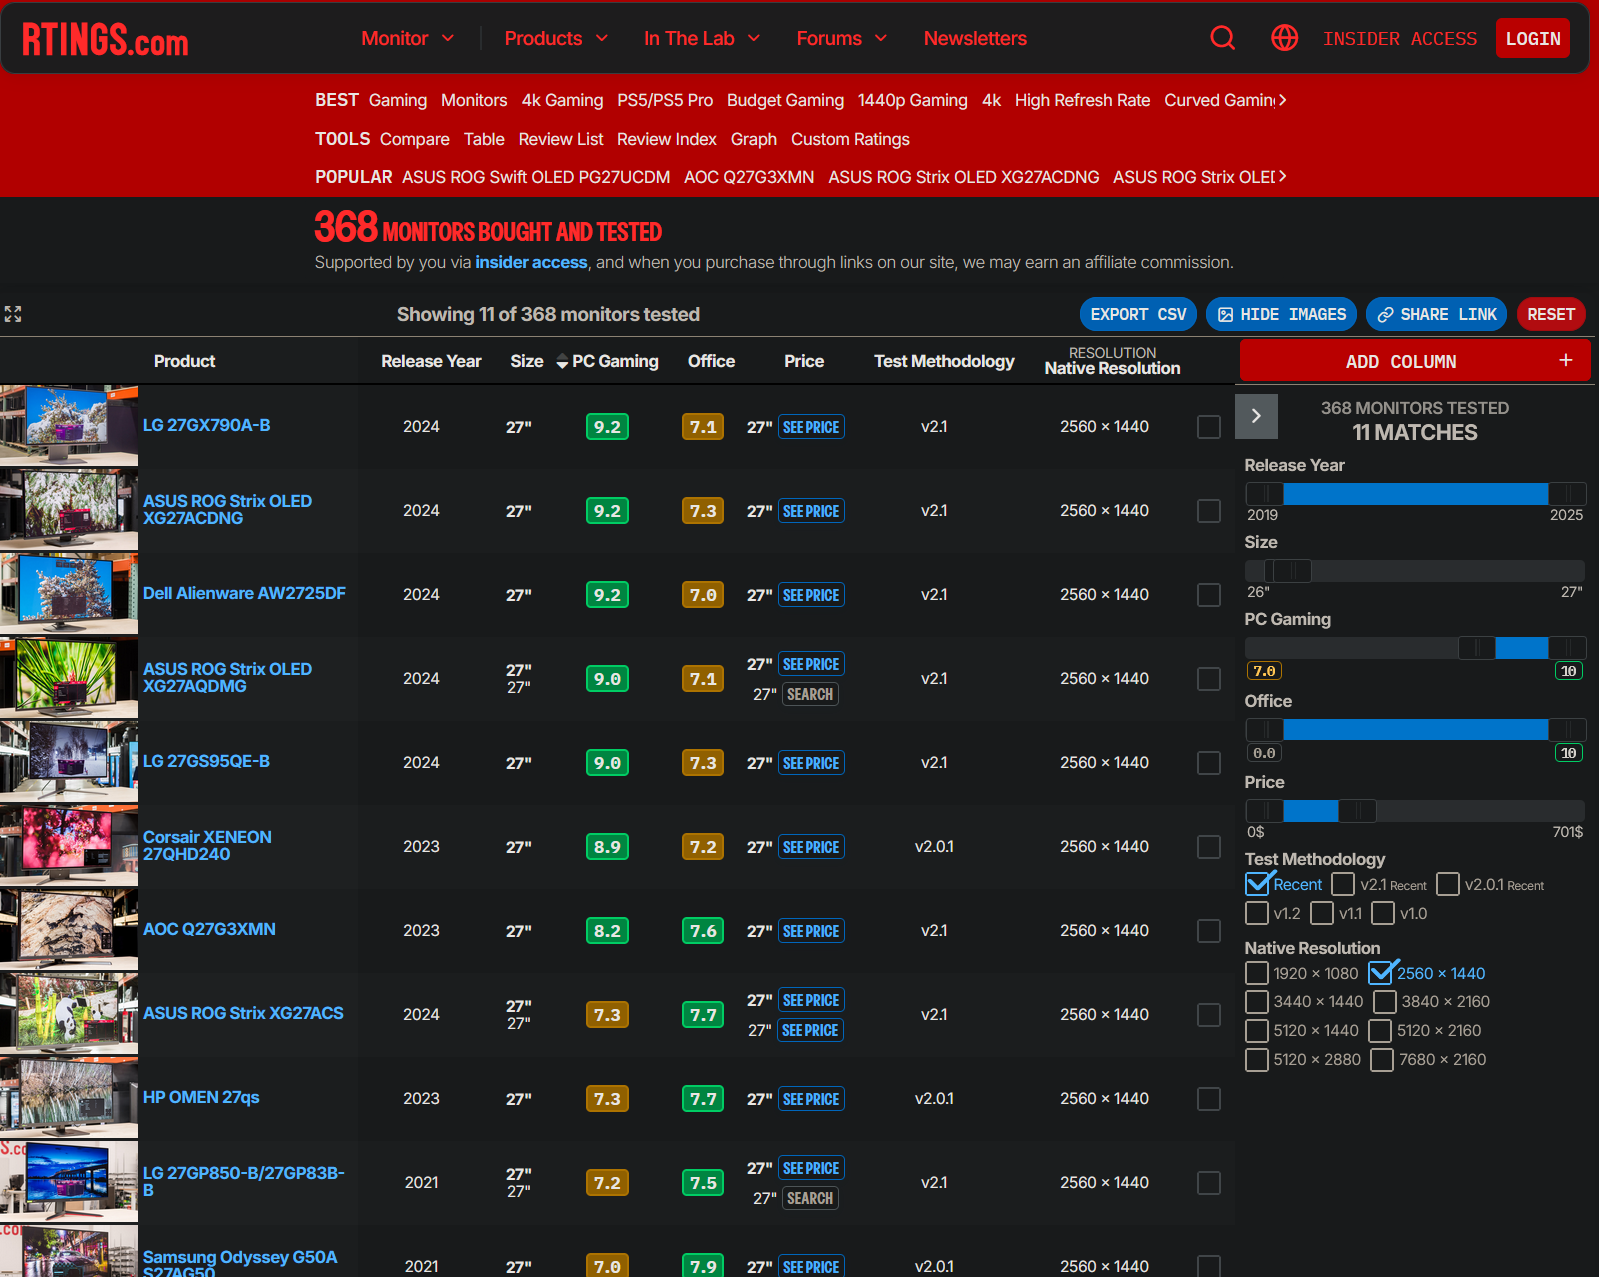Image resolution: width=1599 pixels, height=1277 pixels.
Task: Open the Newsletters page
Action: (x=975, y=38)
